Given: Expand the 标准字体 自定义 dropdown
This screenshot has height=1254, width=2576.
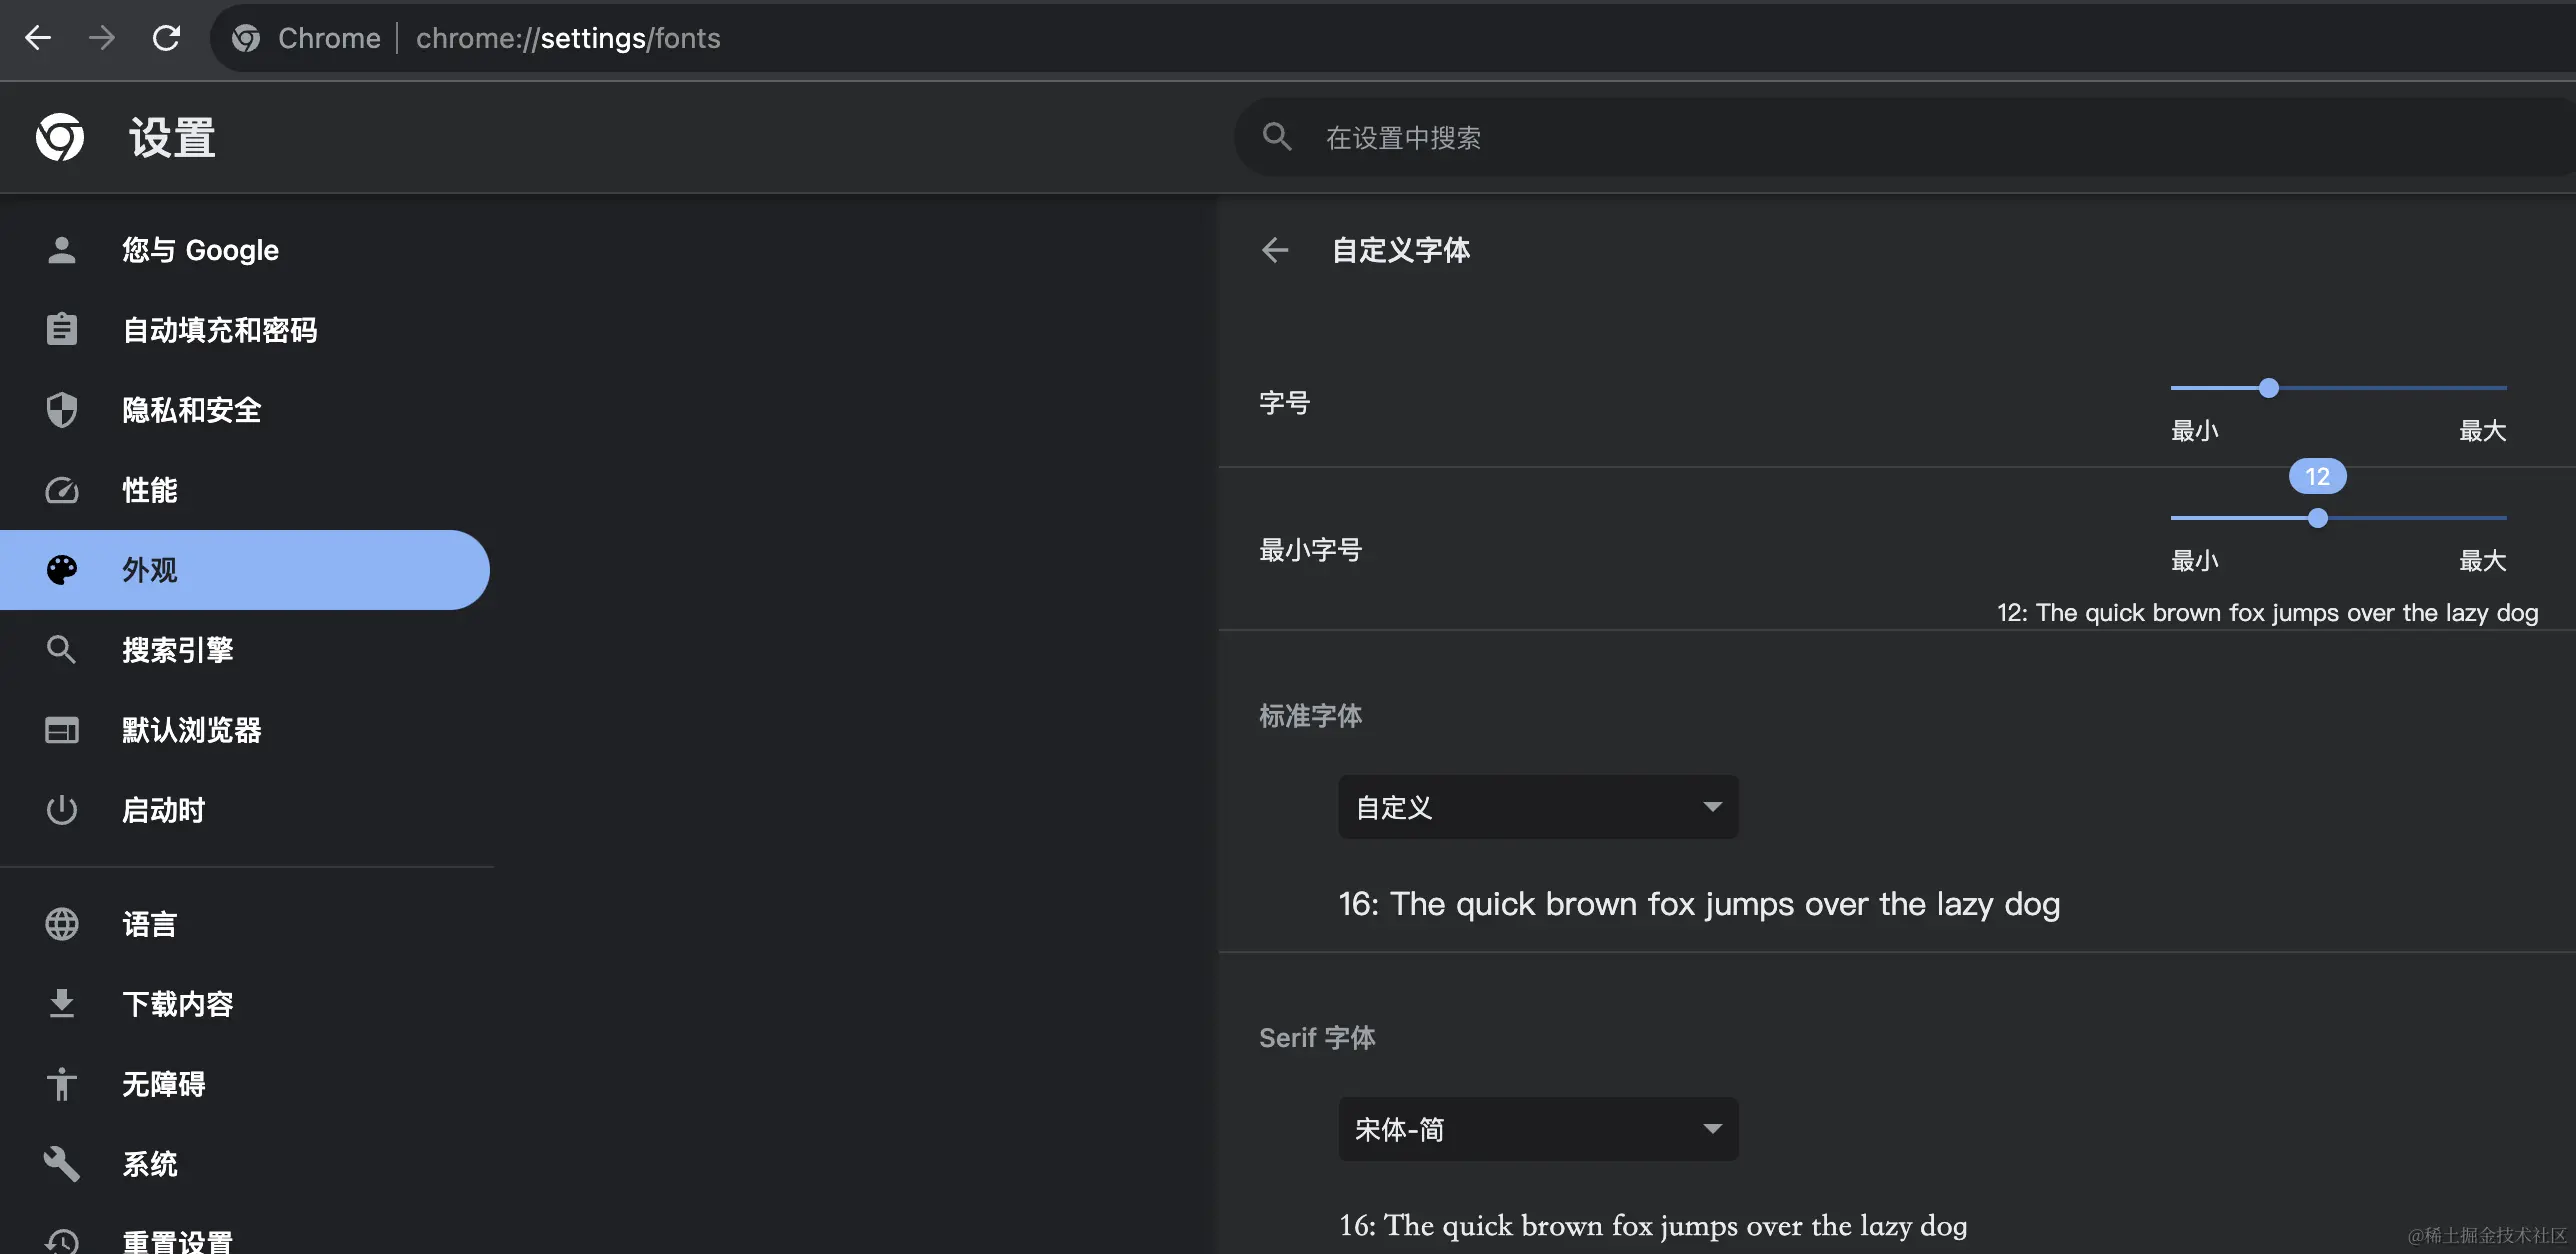Looking at the screenshot, I should click(1537, 807).
